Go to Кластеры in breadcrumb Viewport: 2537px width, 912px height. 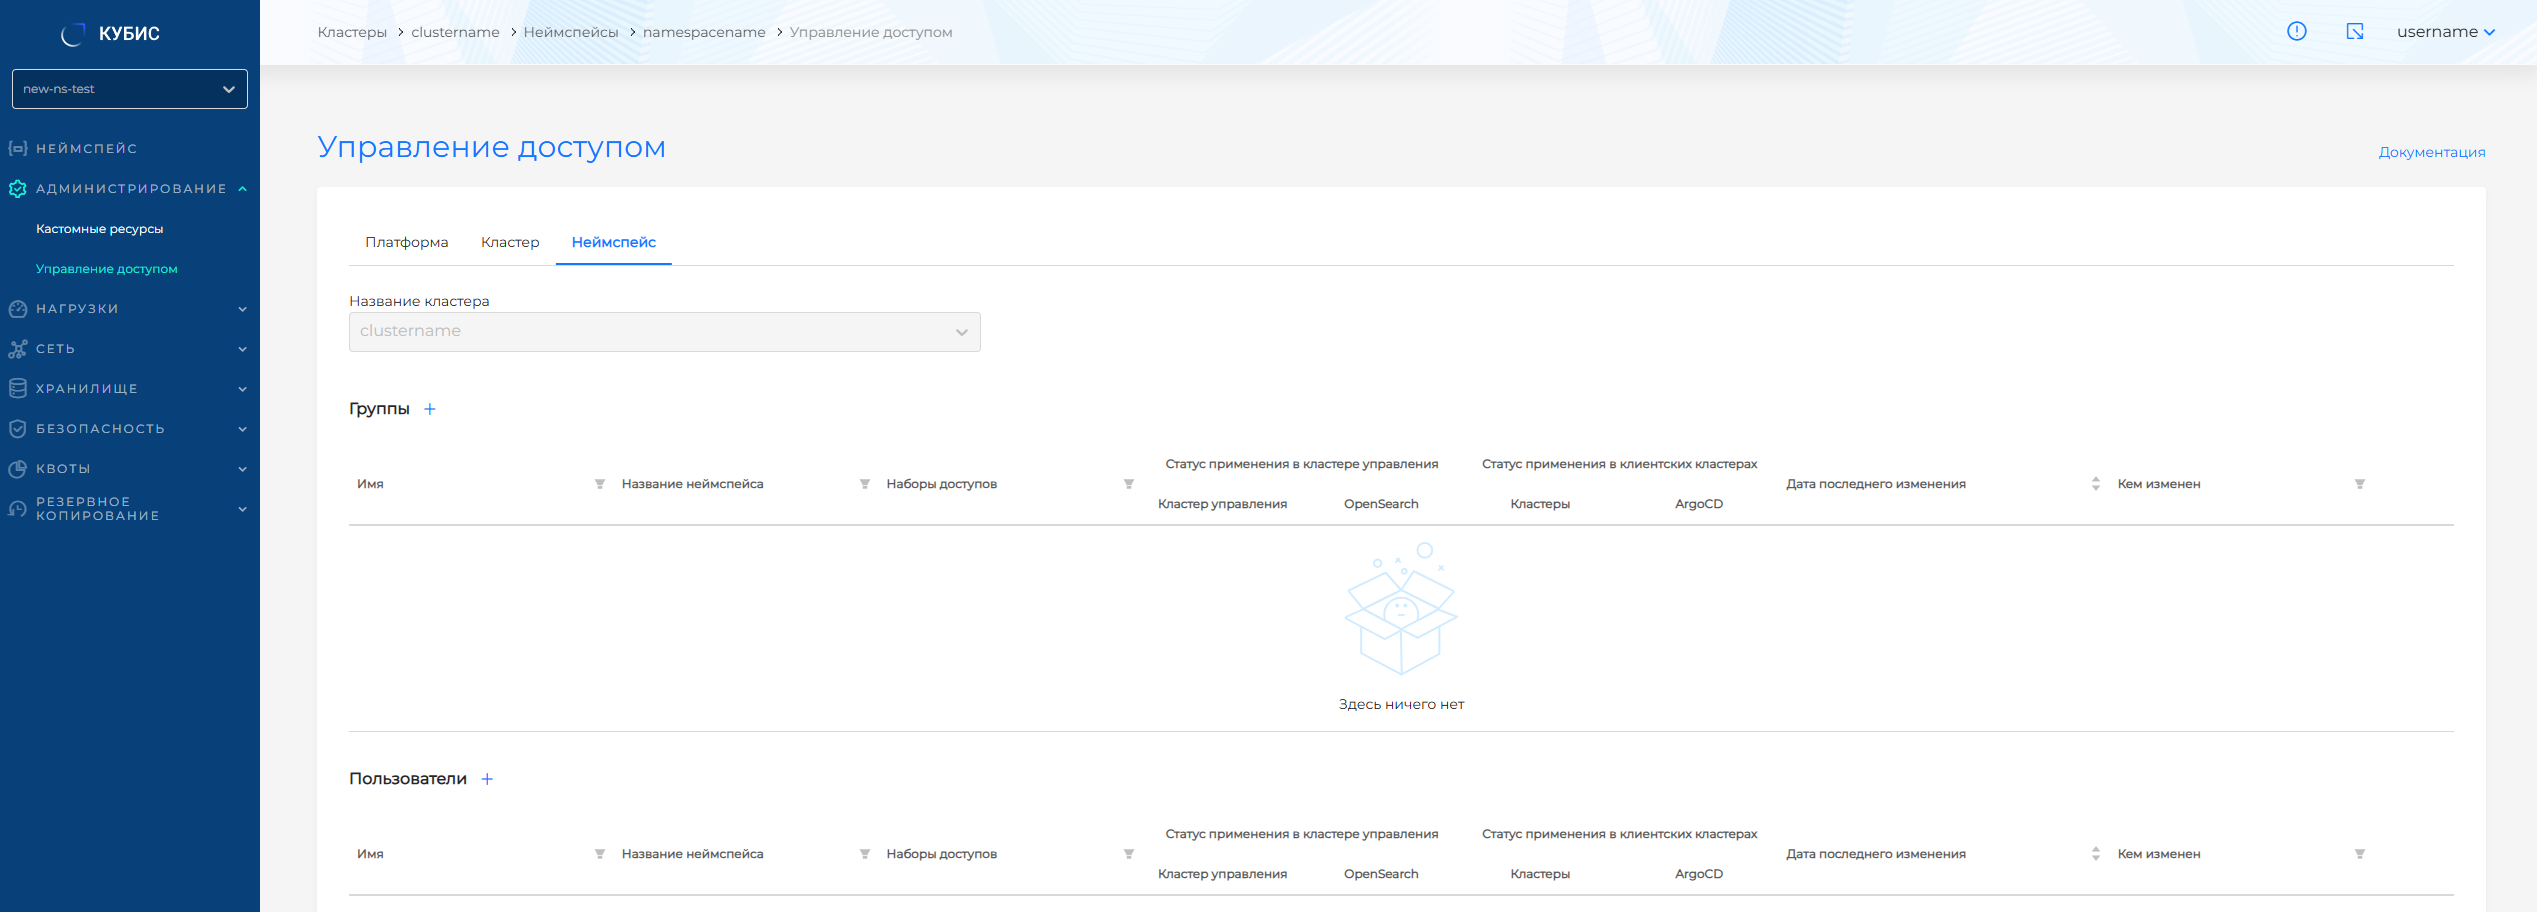point(352,32)
